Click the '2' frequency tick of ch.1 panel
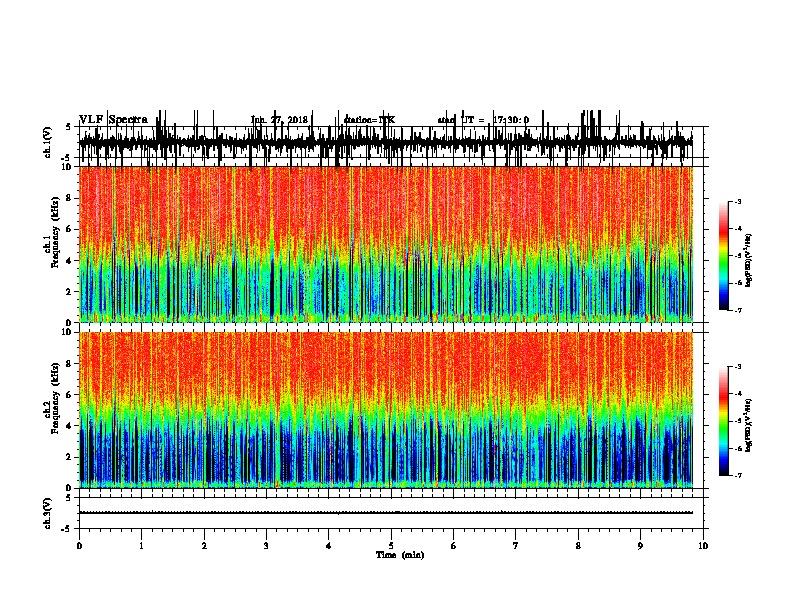The width and height of the screenshot is (792, 612). click(x=69, y=292)
